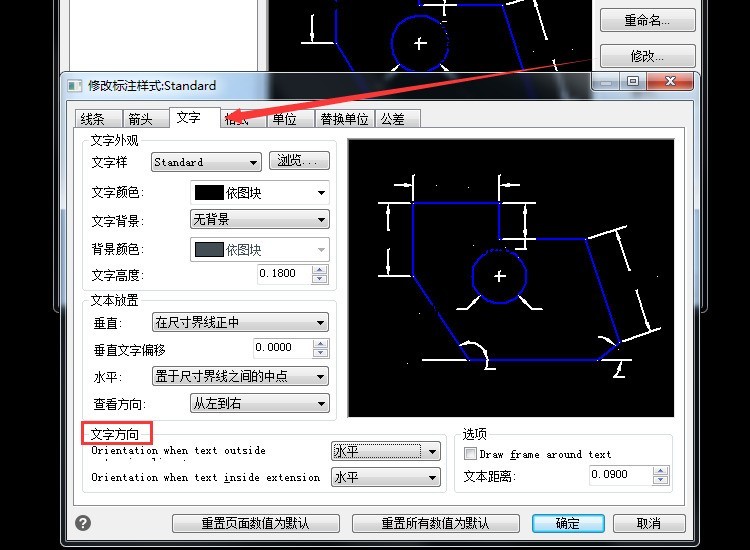750x550 pixels.
Task: Decrease 文字高度 with down arrow
Action: point(320,279)
